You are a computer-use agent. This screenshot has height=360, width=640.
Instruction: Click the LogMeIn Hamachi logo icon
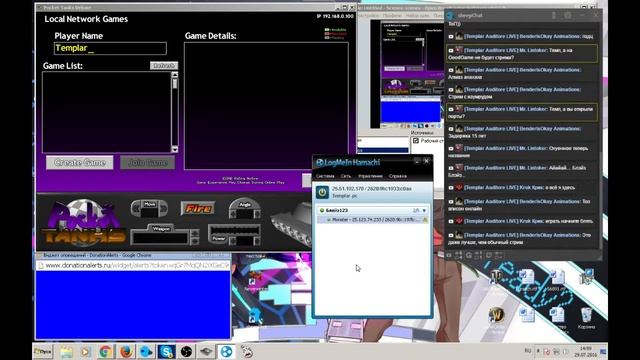(x=320, y=162)
